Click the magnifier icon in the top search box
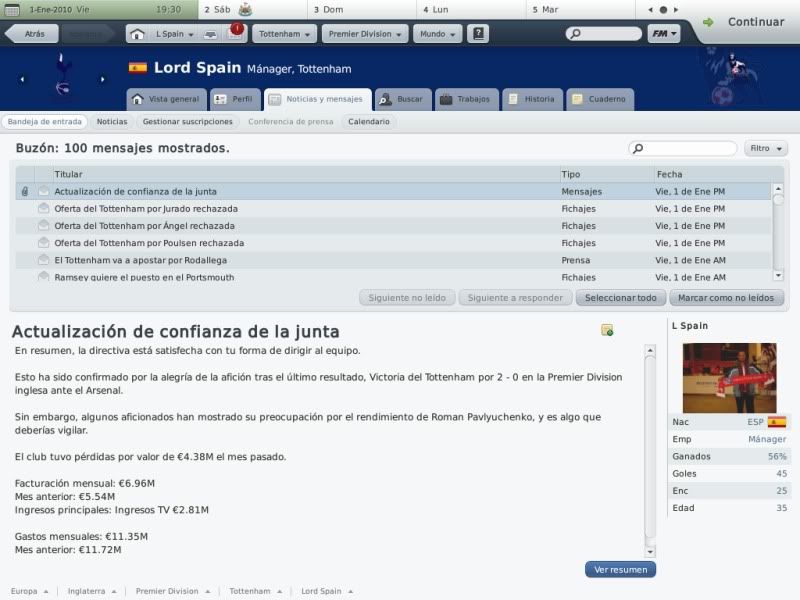Screen dimensions: 800x600 pos(575,34)
